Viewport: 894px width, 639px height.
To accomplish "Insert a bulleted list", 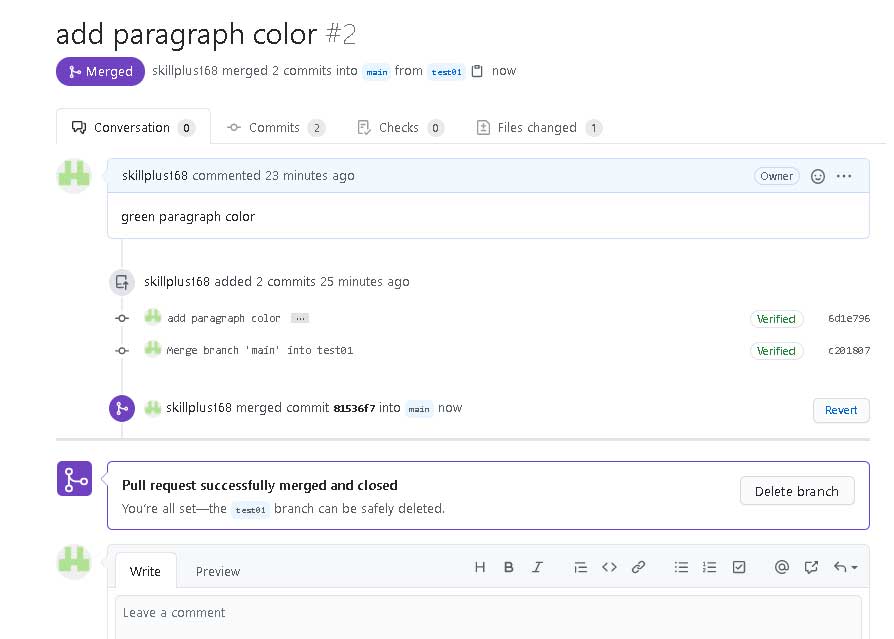I will tap(681, 567).
